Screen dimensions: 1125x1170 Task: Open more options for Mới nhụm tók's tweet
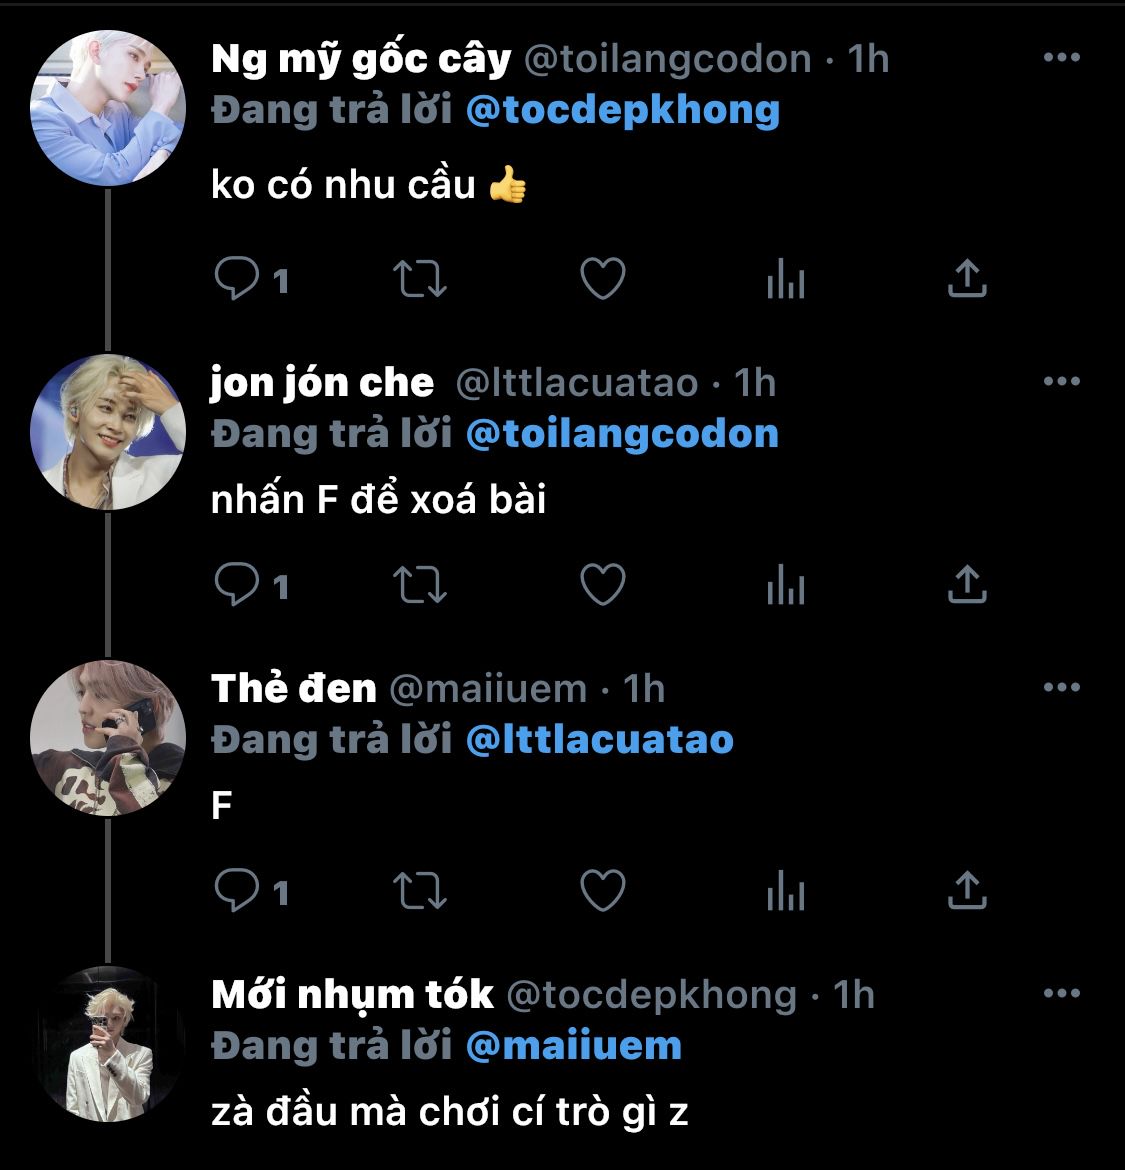coord(1062,993)
